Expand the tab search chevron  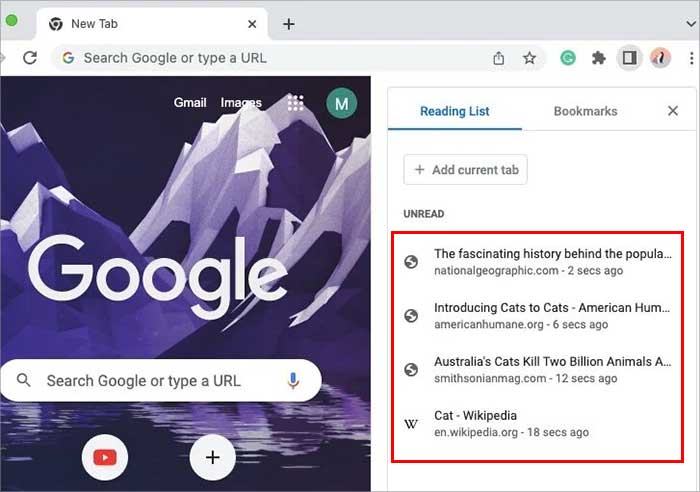(x=691, y=24)
